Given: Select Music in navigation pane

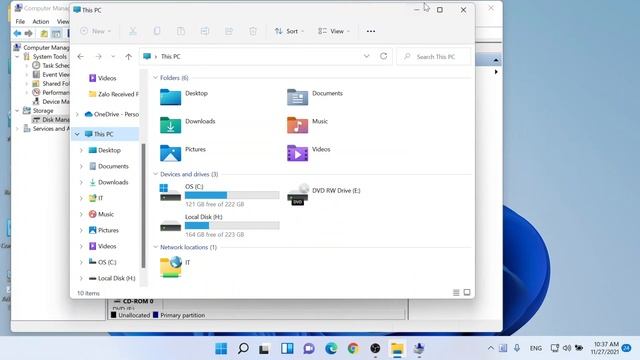Looking at the screenshot, I should [101, 214].
